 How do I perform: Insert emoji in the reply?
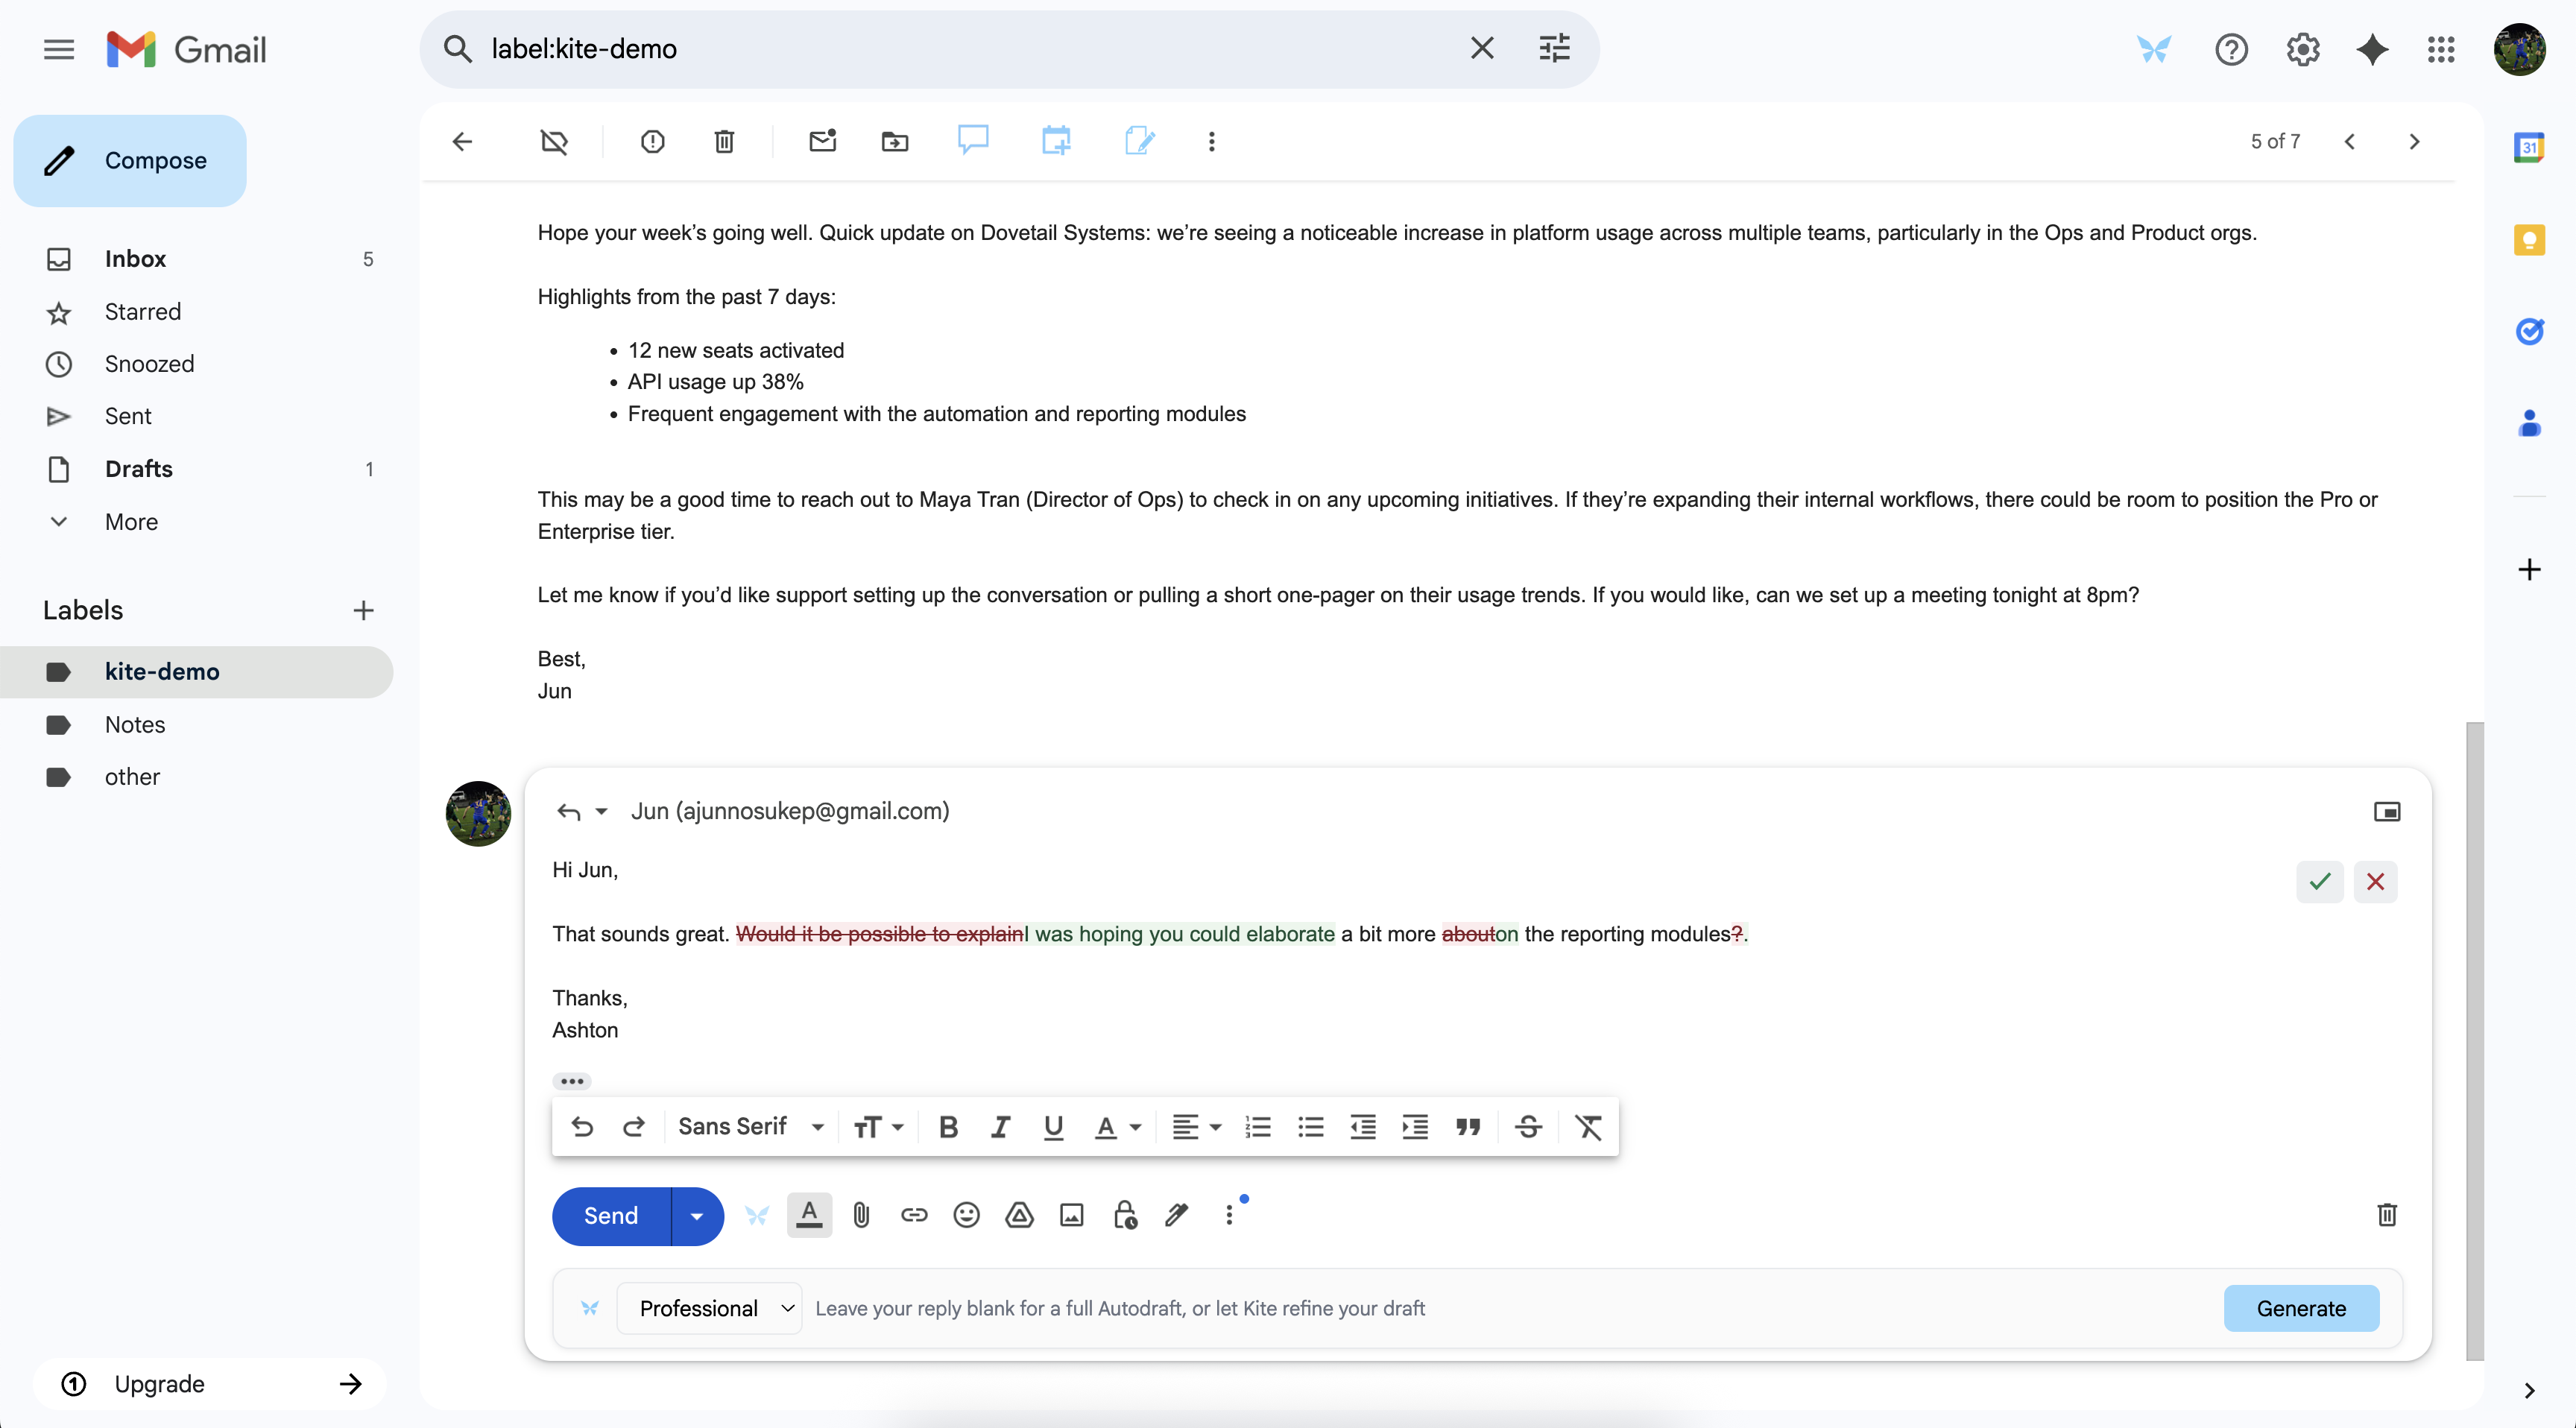[x=966, y=1215]
